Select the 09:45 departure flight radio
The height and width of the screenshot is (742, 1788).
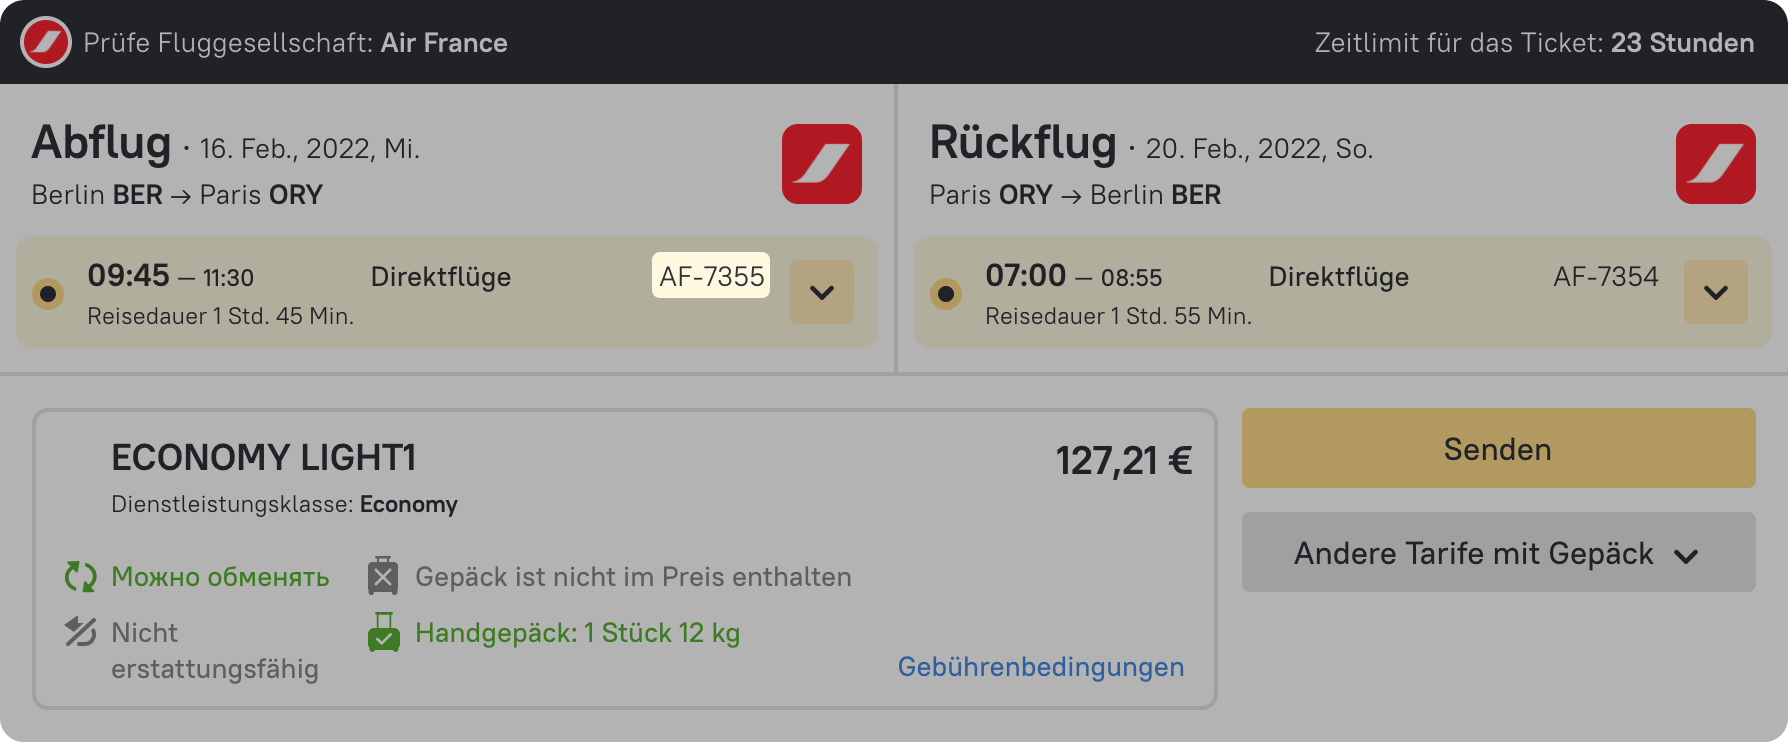pyautogui.click(x=48, y=294)
